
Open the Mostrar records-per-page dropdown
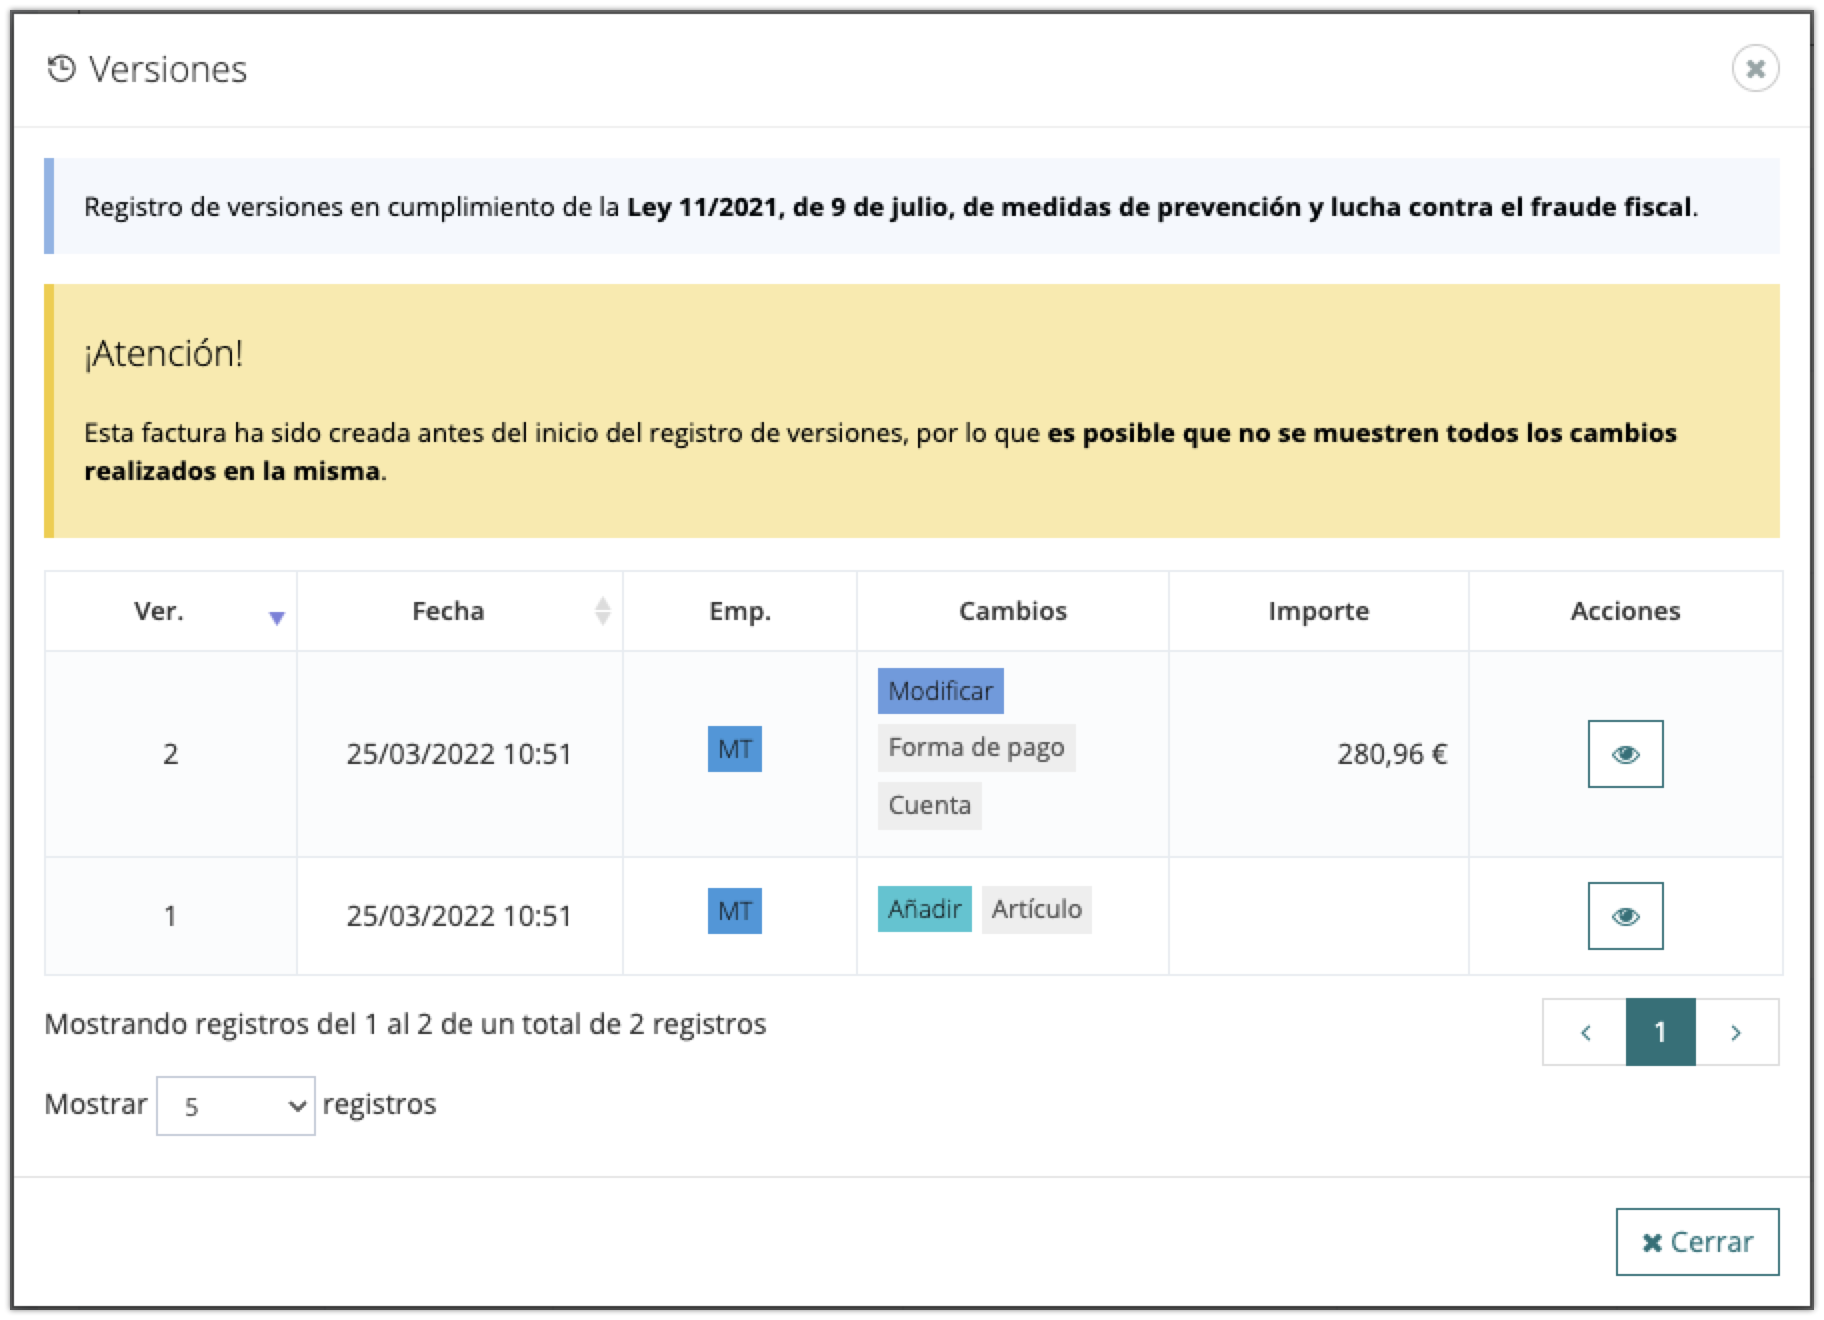[235, 1106]
